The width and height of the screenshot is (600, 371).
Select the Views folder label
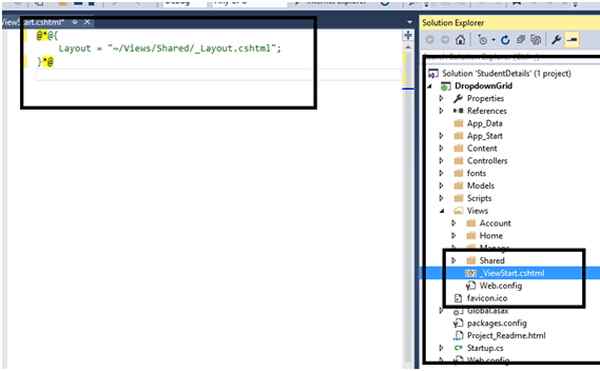(x=477, y=211)
